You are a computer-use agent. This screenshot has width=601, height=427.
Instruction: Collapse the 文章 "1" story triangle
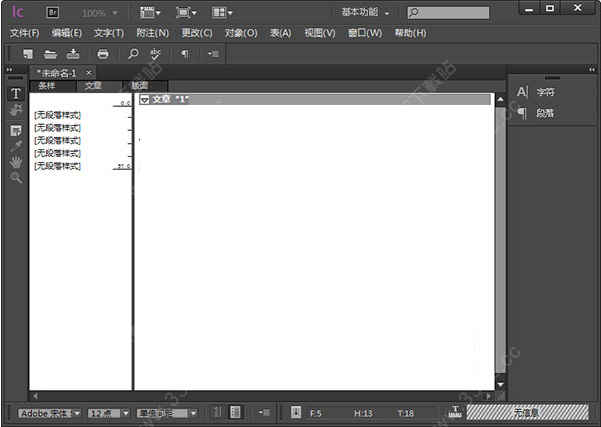coord(144,100)
